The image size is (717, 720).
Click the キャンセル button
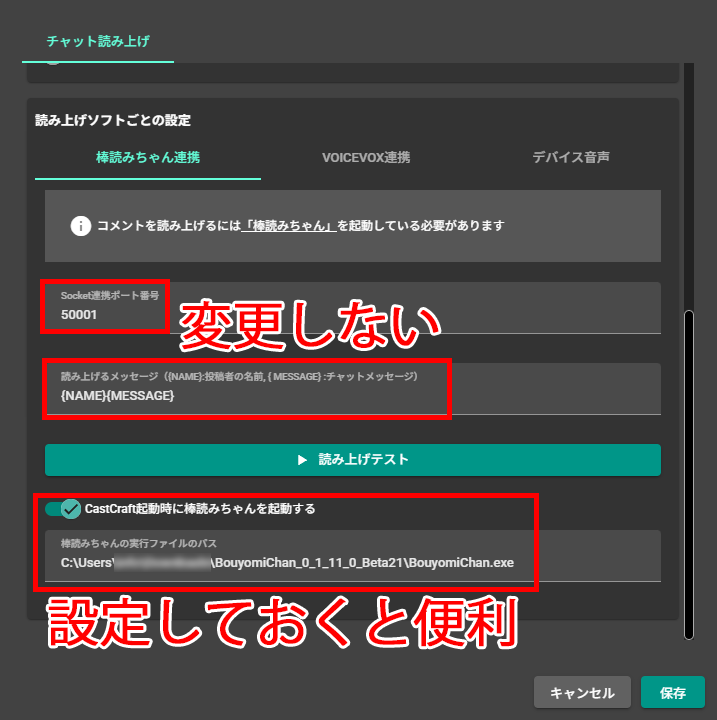582,692
